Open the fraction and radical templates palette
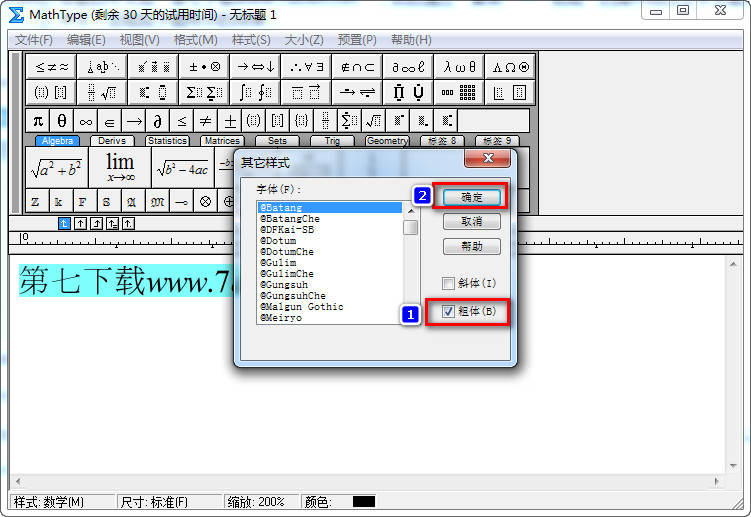751x517 pixels. 102,92
